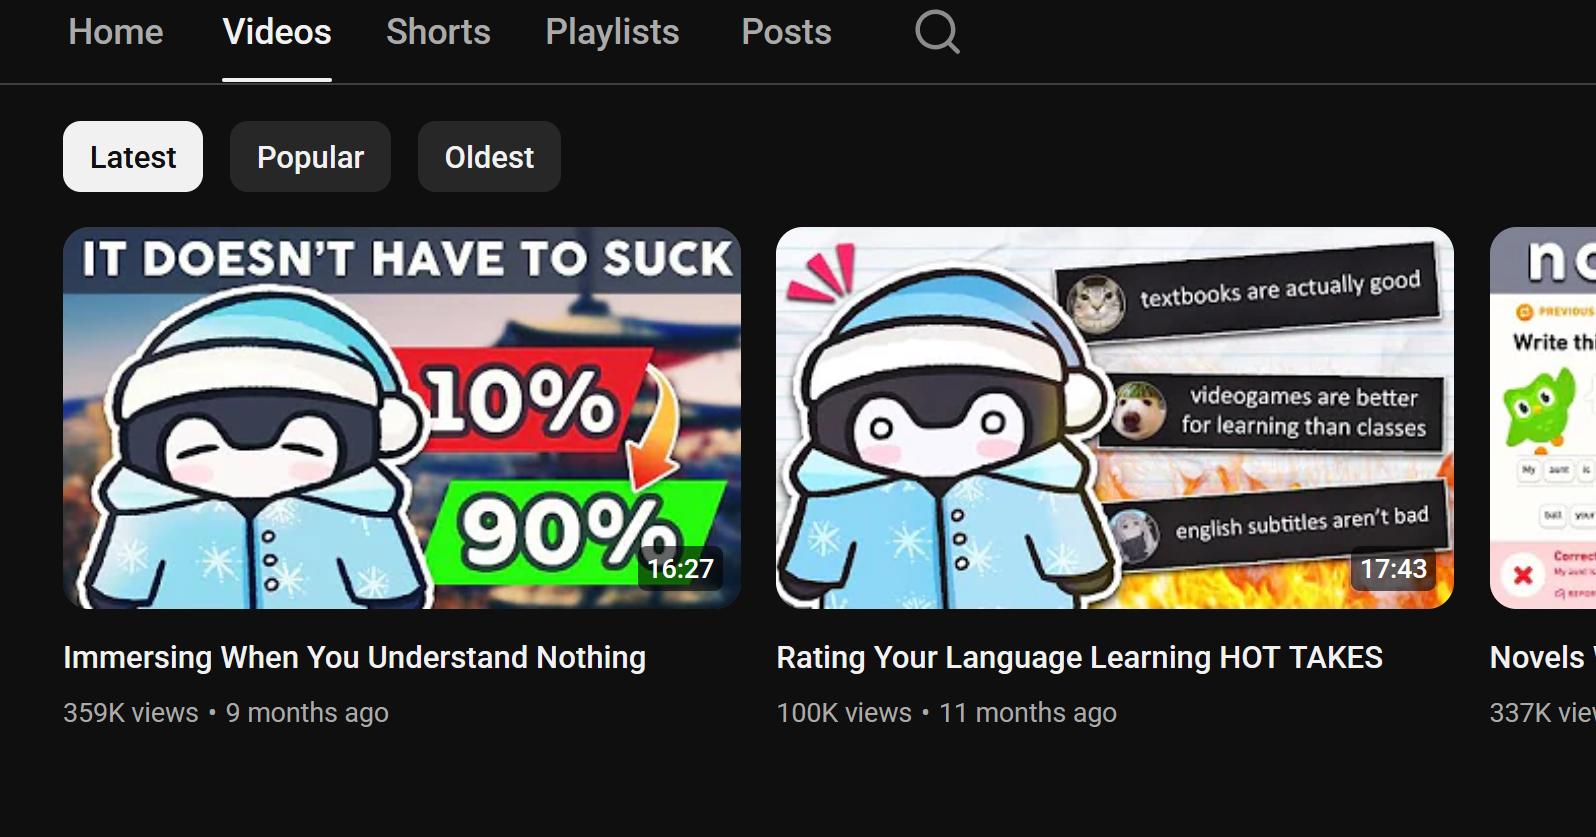The width and height of the screenshot is (1596, 837).
Task: Sort videos by Popular
Action: [310, 157]
